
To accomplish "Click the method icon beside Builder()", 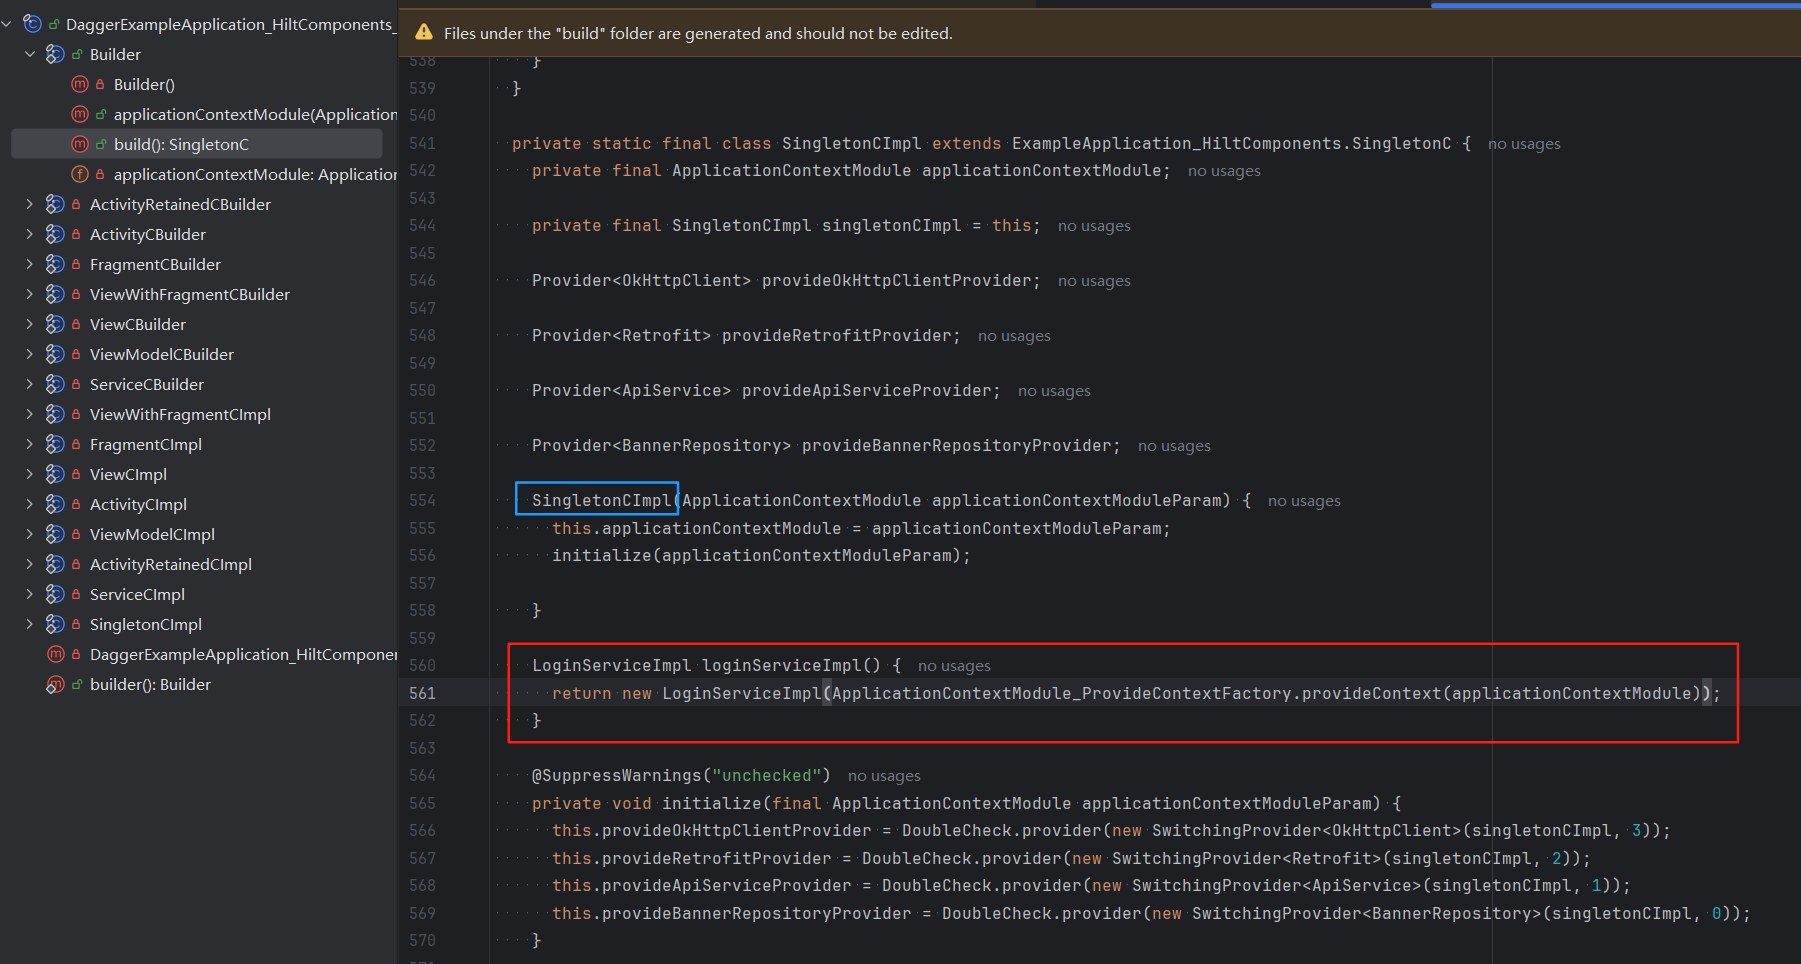I will pos(80,85).
